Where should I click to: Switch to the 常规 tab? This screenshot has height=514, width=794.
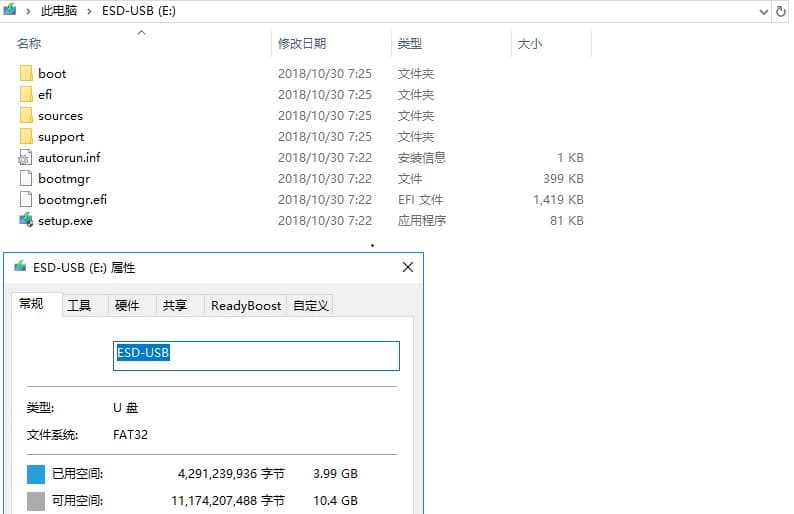31,304
